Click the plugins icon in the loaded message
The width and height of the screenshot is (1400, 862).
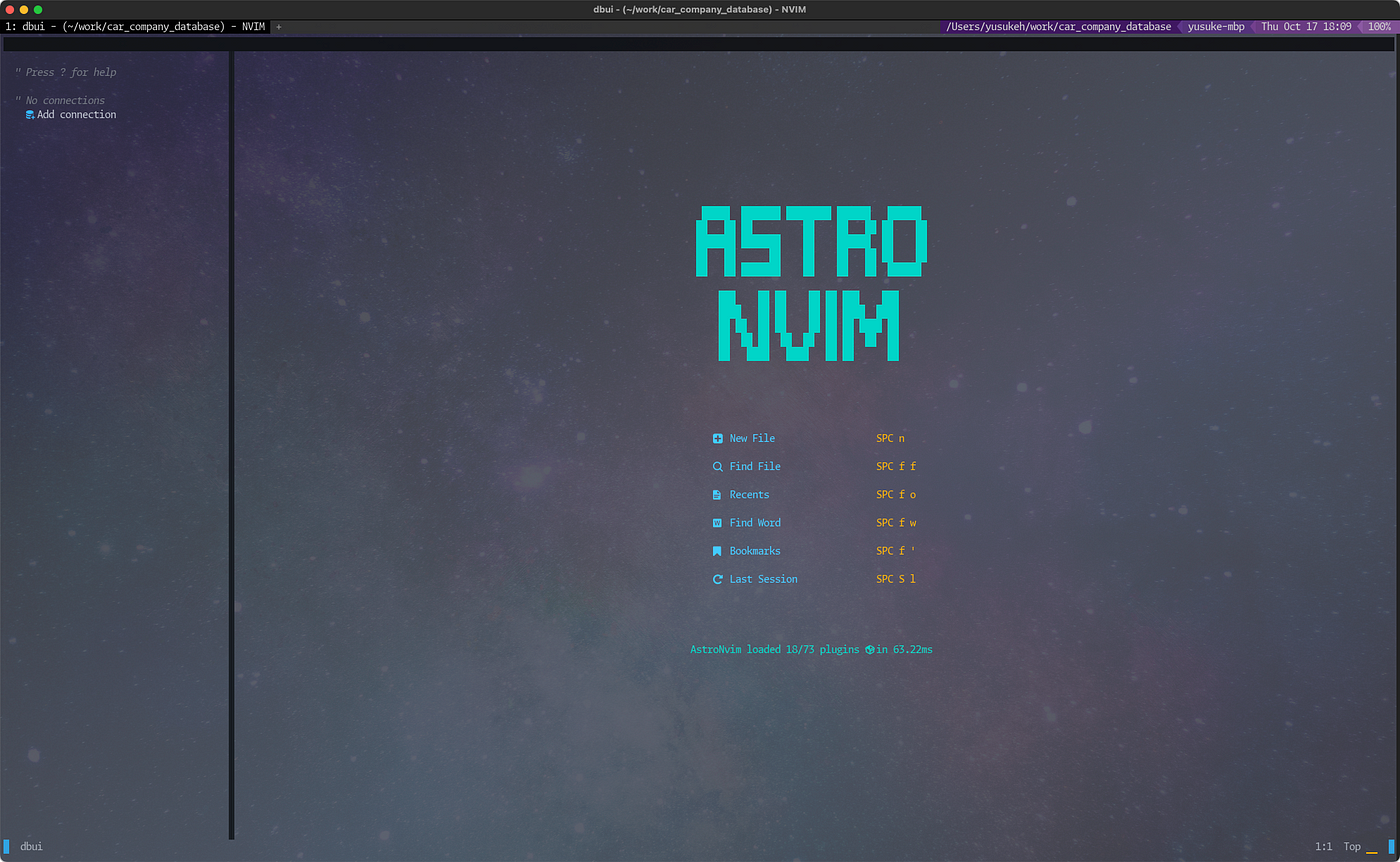coord(869,650)
